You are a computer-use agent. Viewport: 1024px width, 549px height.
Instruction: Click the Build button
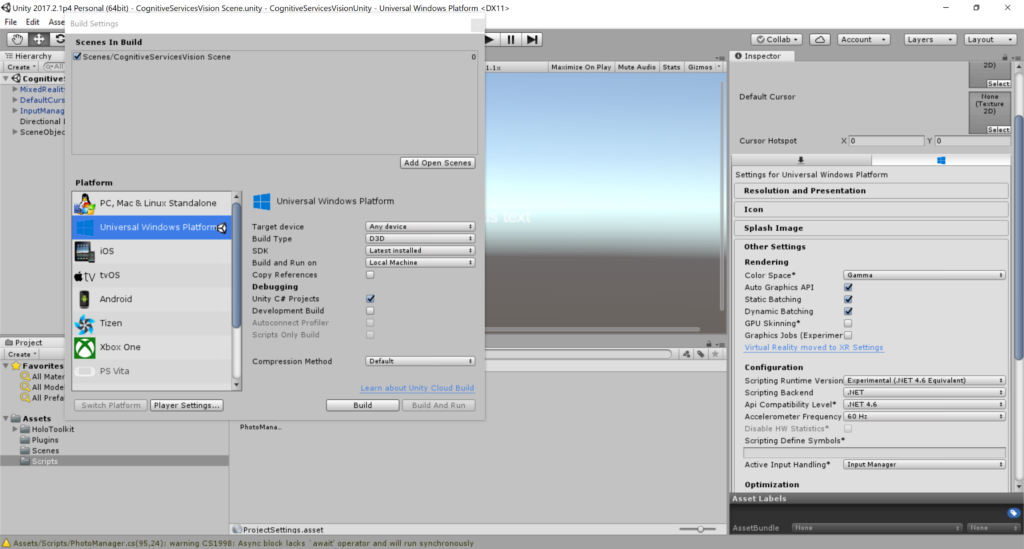coord(362,405)
